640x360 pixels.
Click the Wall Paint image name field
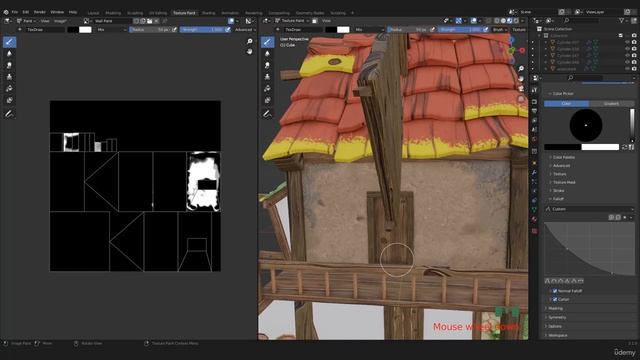pyautogui.click(x=112, y=20)
